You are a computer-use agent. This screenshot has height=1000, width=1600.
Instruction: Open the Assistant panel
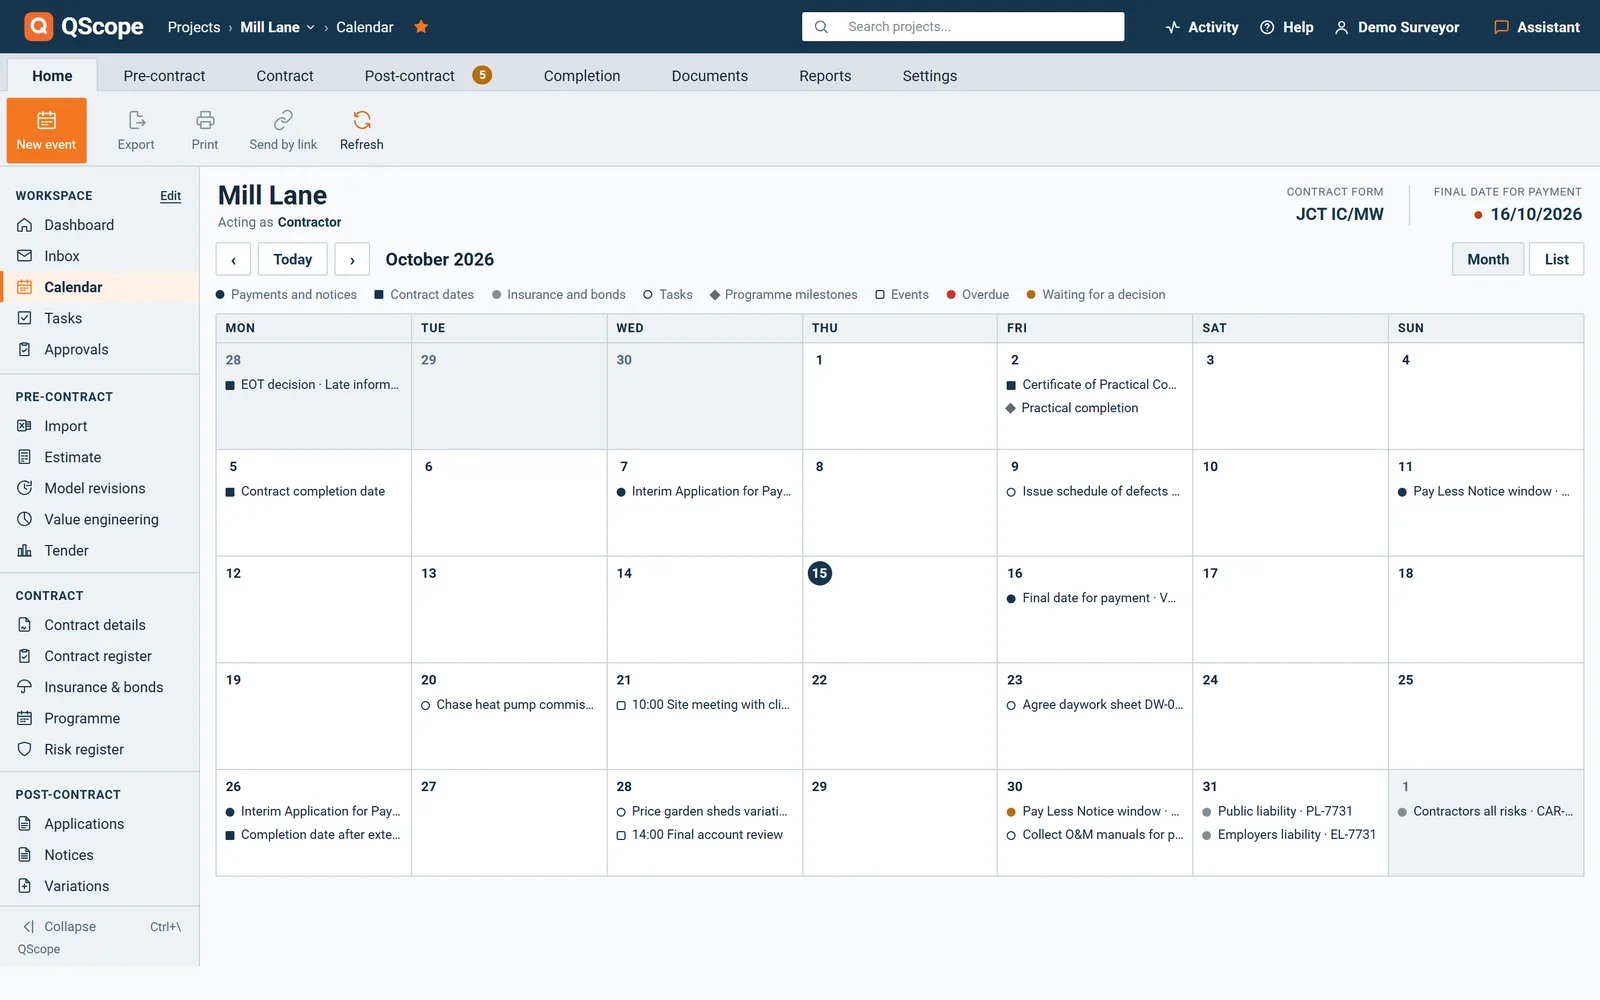[1537, 27]
